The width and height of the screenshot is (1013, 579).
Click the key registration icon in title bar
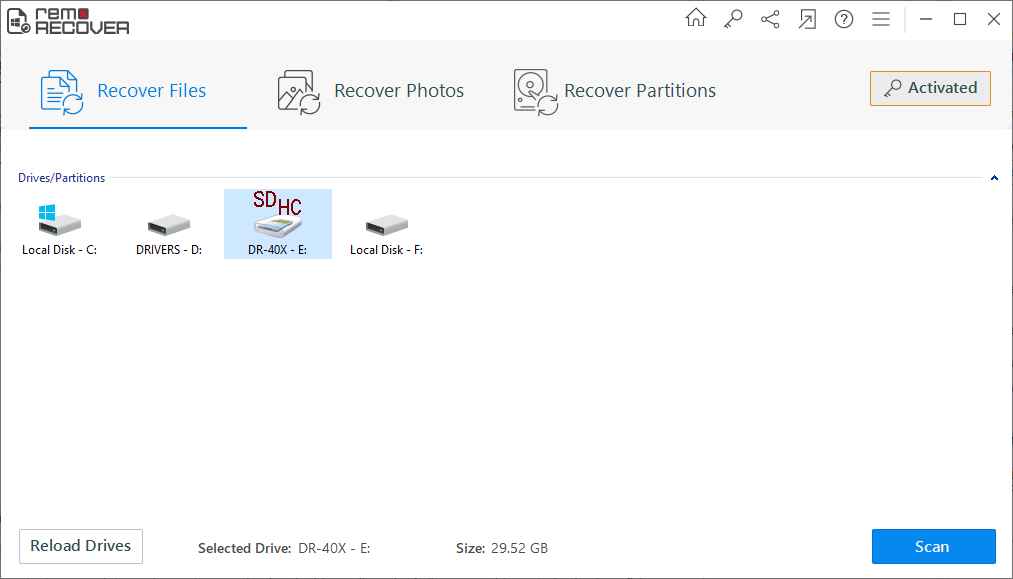click(733, 19)
